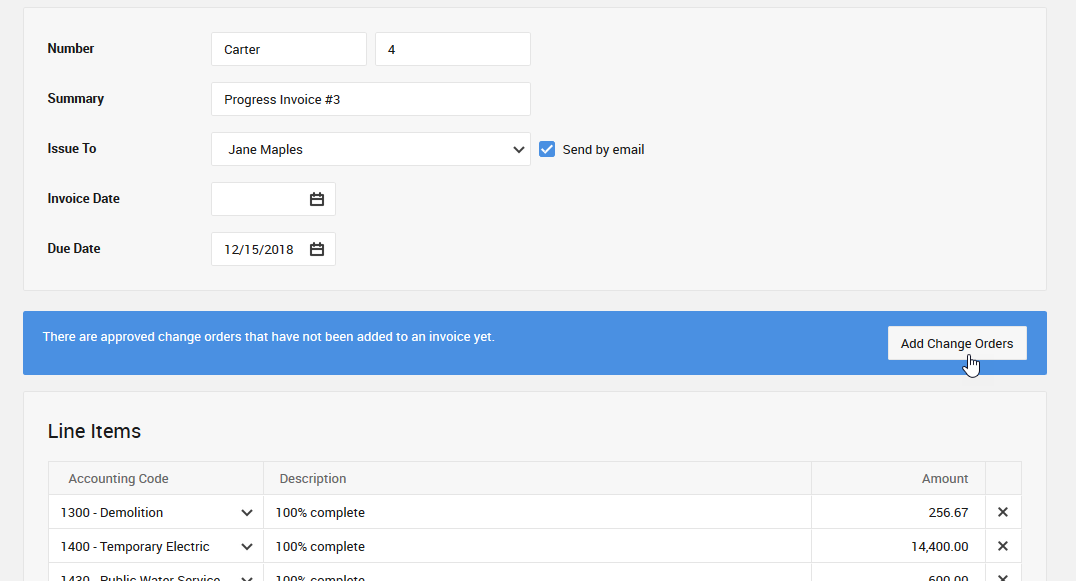The image size is (1076, 581).
Task: Remove the Public Water Service line item
Action: (1003, 576)
